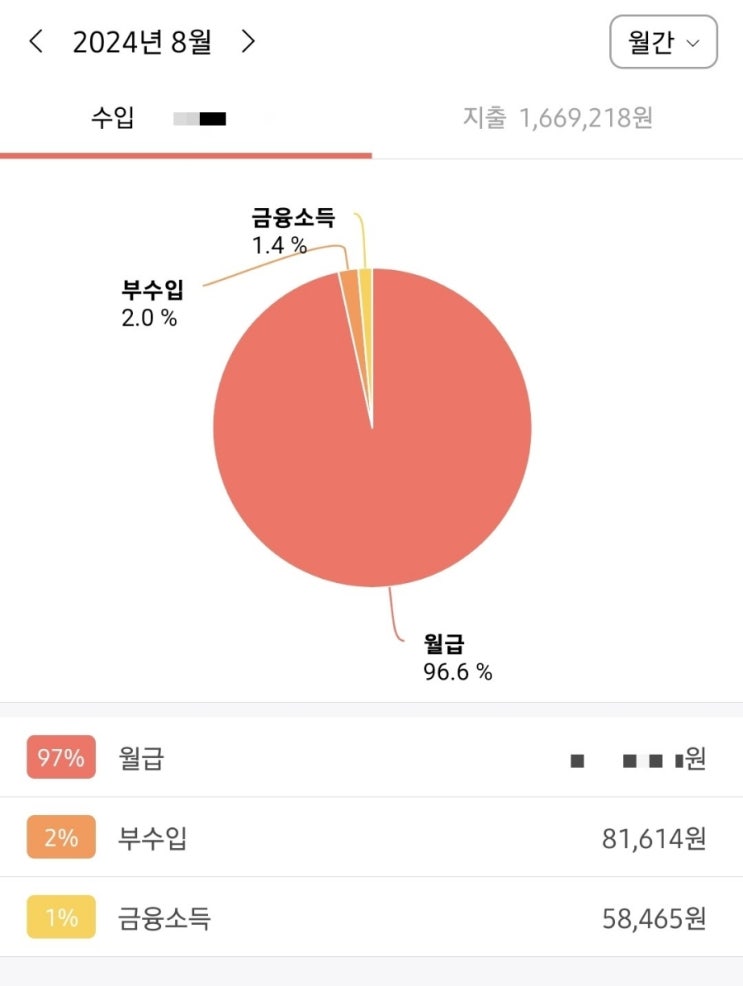Go to next month arrow

tap(248, 42)
